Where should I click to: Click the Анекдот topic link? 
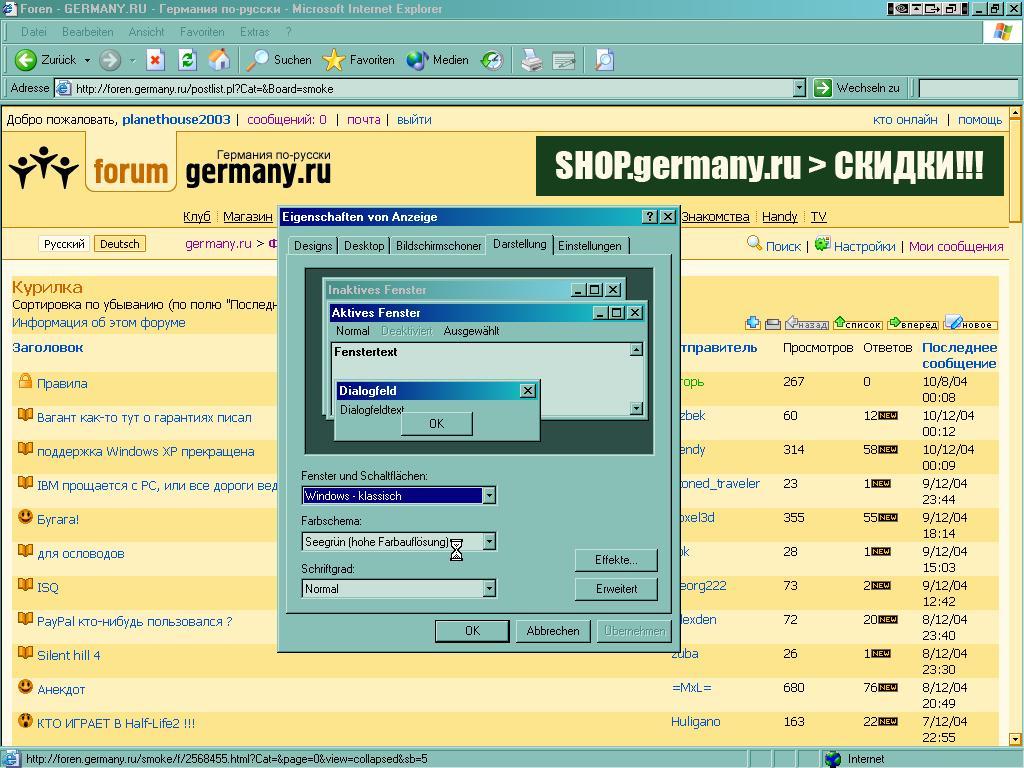point(61,689)
